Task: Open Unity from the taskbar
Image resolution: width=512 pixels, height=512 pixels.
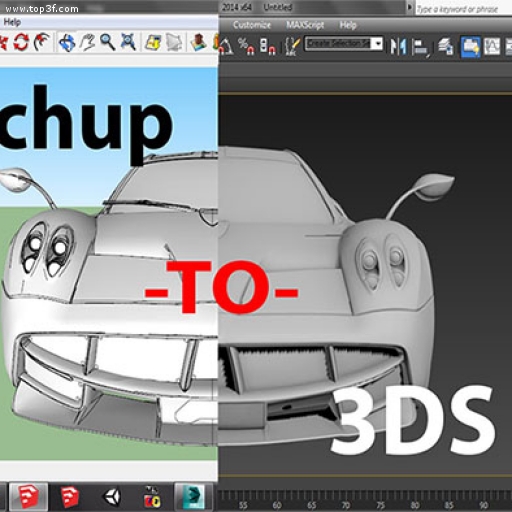Action: click(113, 497)
